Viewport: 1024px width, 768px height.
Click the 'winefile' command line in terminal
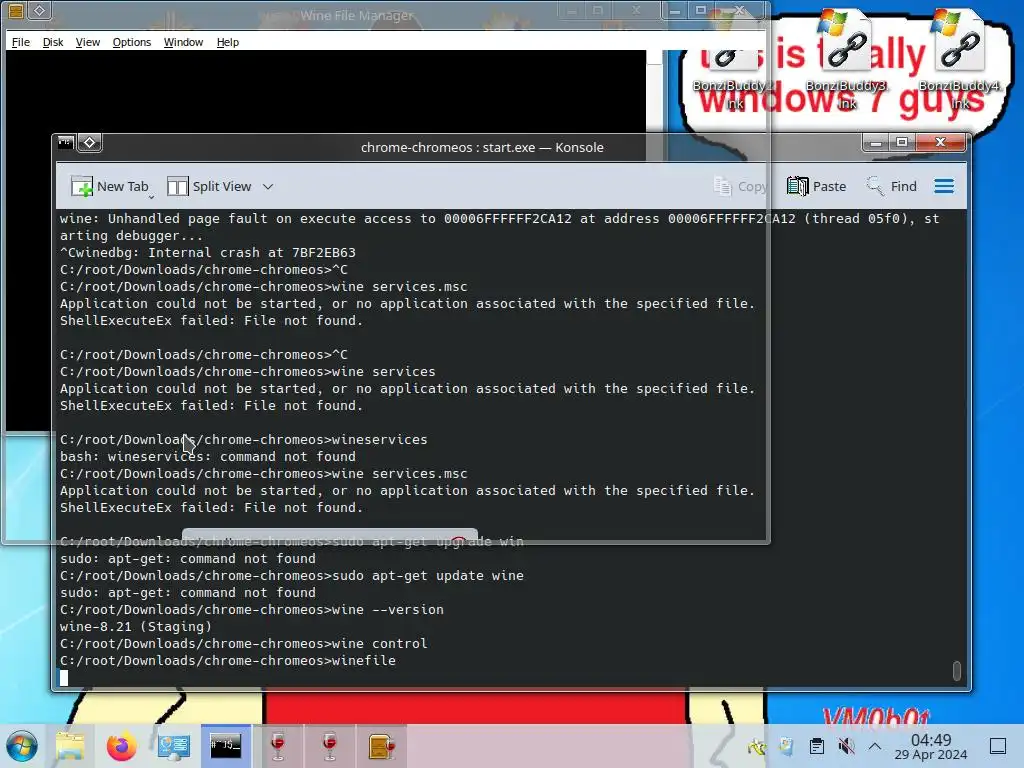228,660
